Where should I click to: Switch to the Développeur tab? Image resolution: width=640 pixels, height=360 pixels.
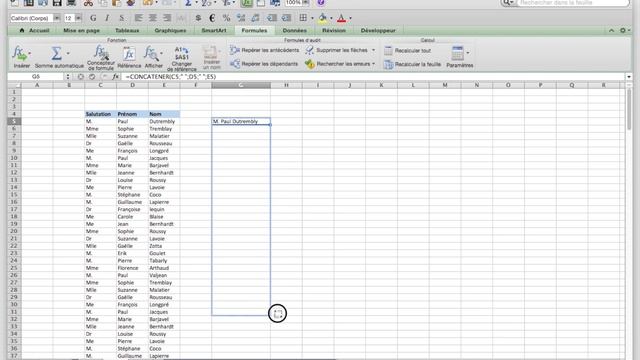click(x=378, y=31)
